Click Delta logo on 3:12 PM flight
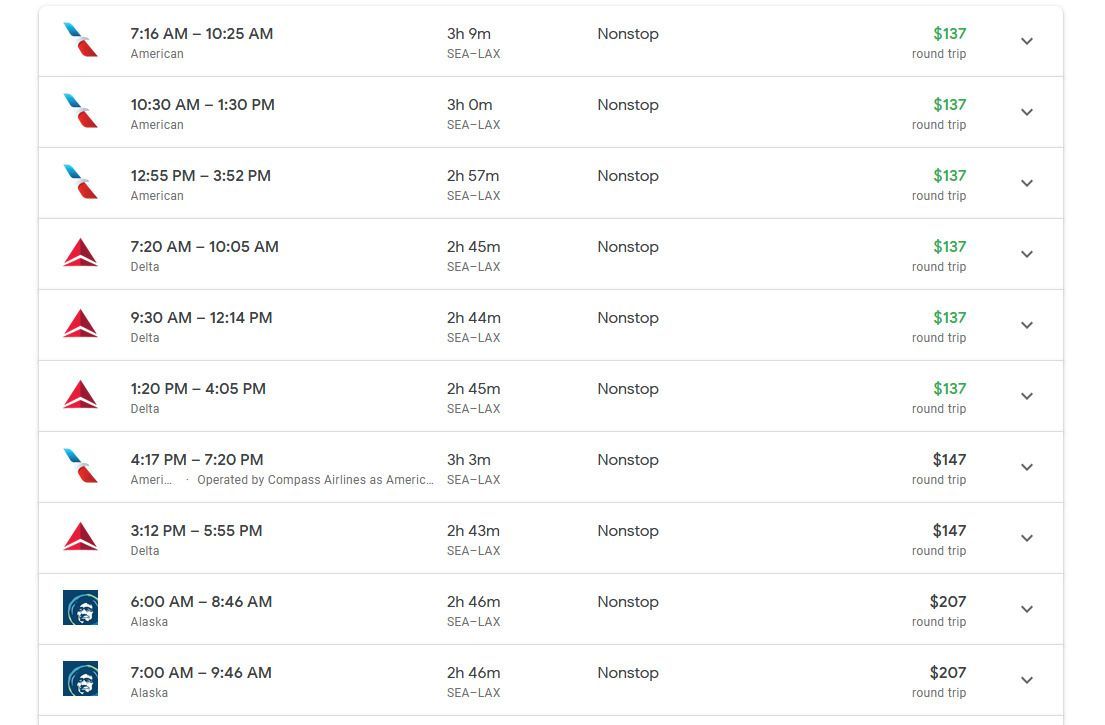1105x725 pixels. [80, 537]
